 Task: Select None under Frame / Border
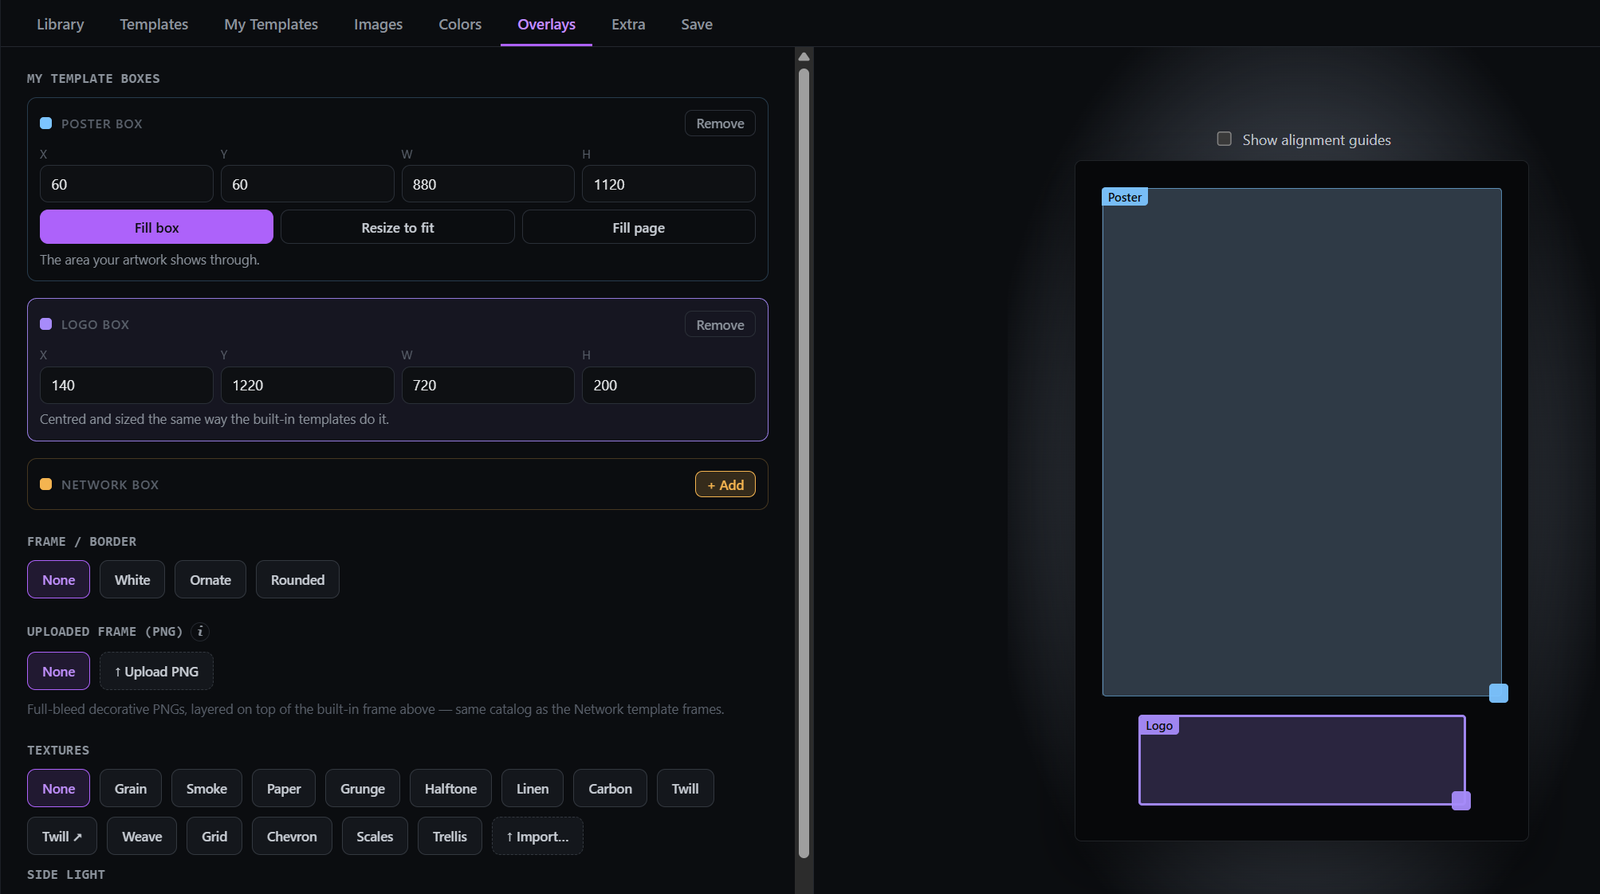click(x=59, y=580)
